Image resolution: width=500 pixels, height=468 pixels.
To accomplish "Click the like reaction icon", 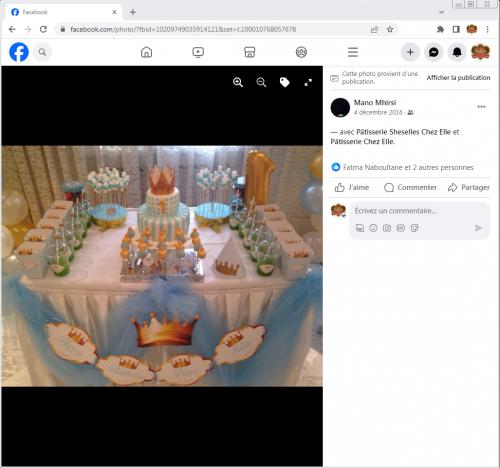I will click(336, 167).
